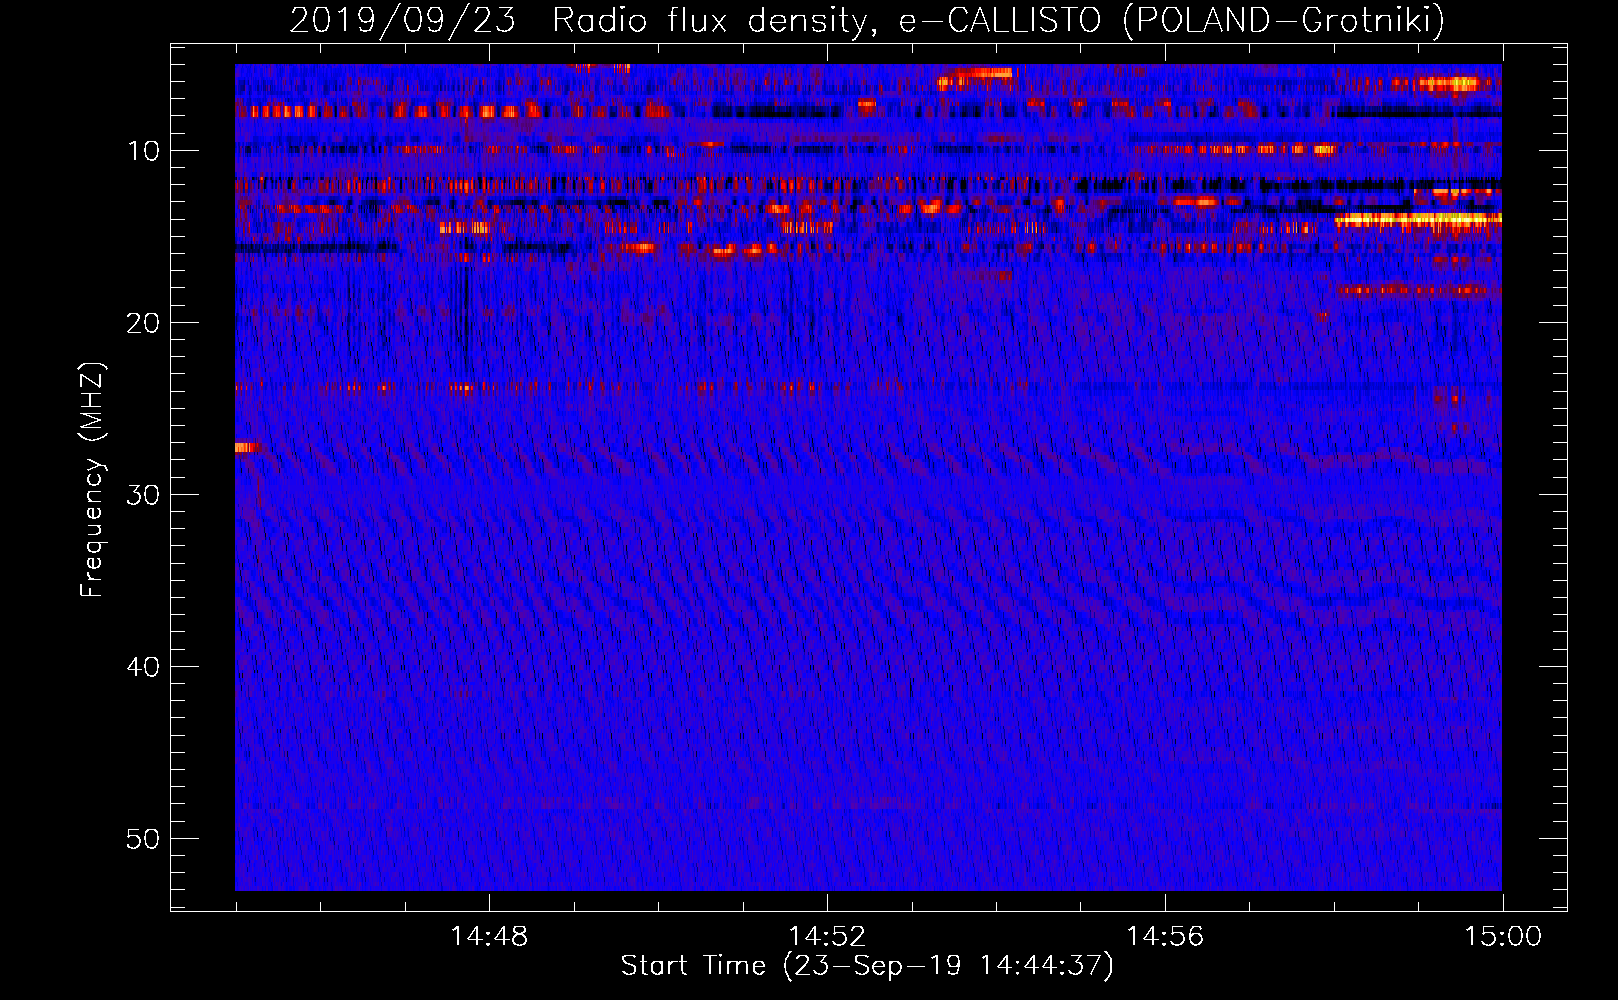Click the 'Frequency (MHZ)' axis label
Image resolution: width=1618 pixels, height=1000 pixels.
click(92, 480)
